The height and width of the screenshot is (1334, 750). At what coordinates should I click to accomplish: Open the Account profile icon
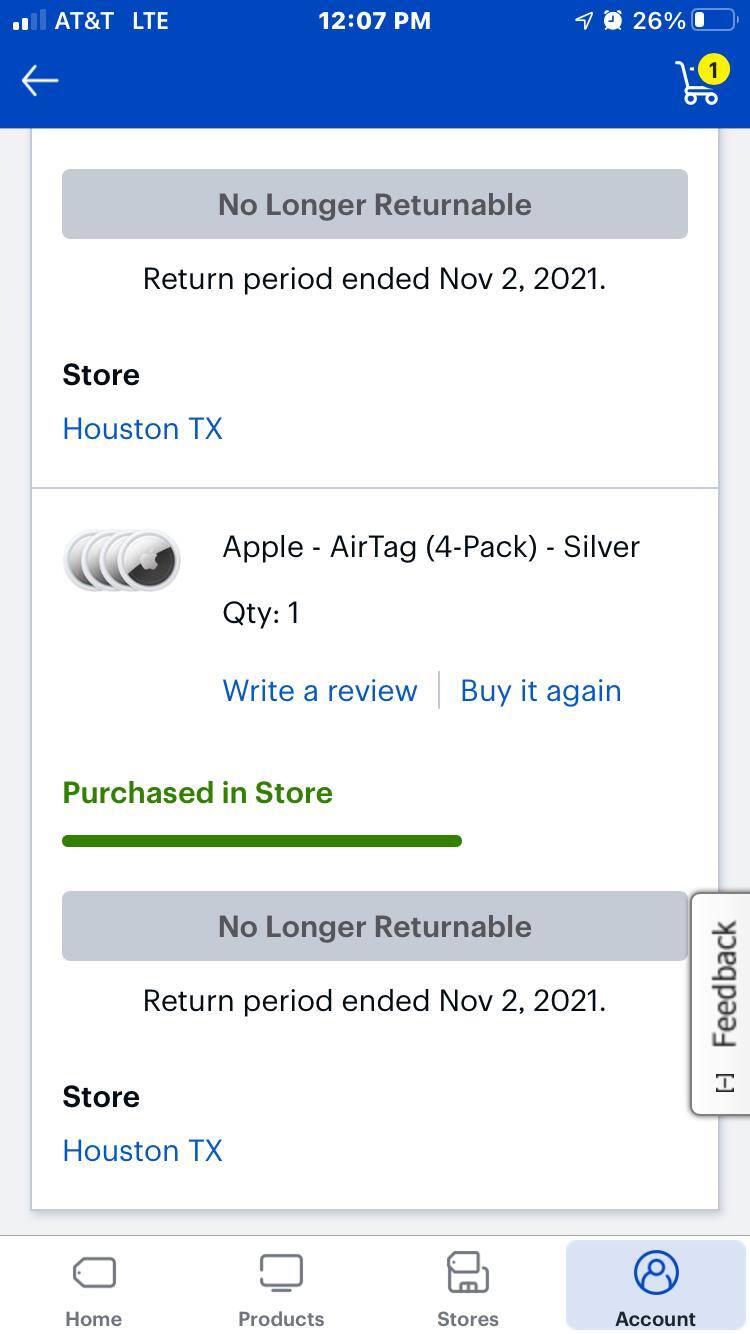tap(655, 1271)
